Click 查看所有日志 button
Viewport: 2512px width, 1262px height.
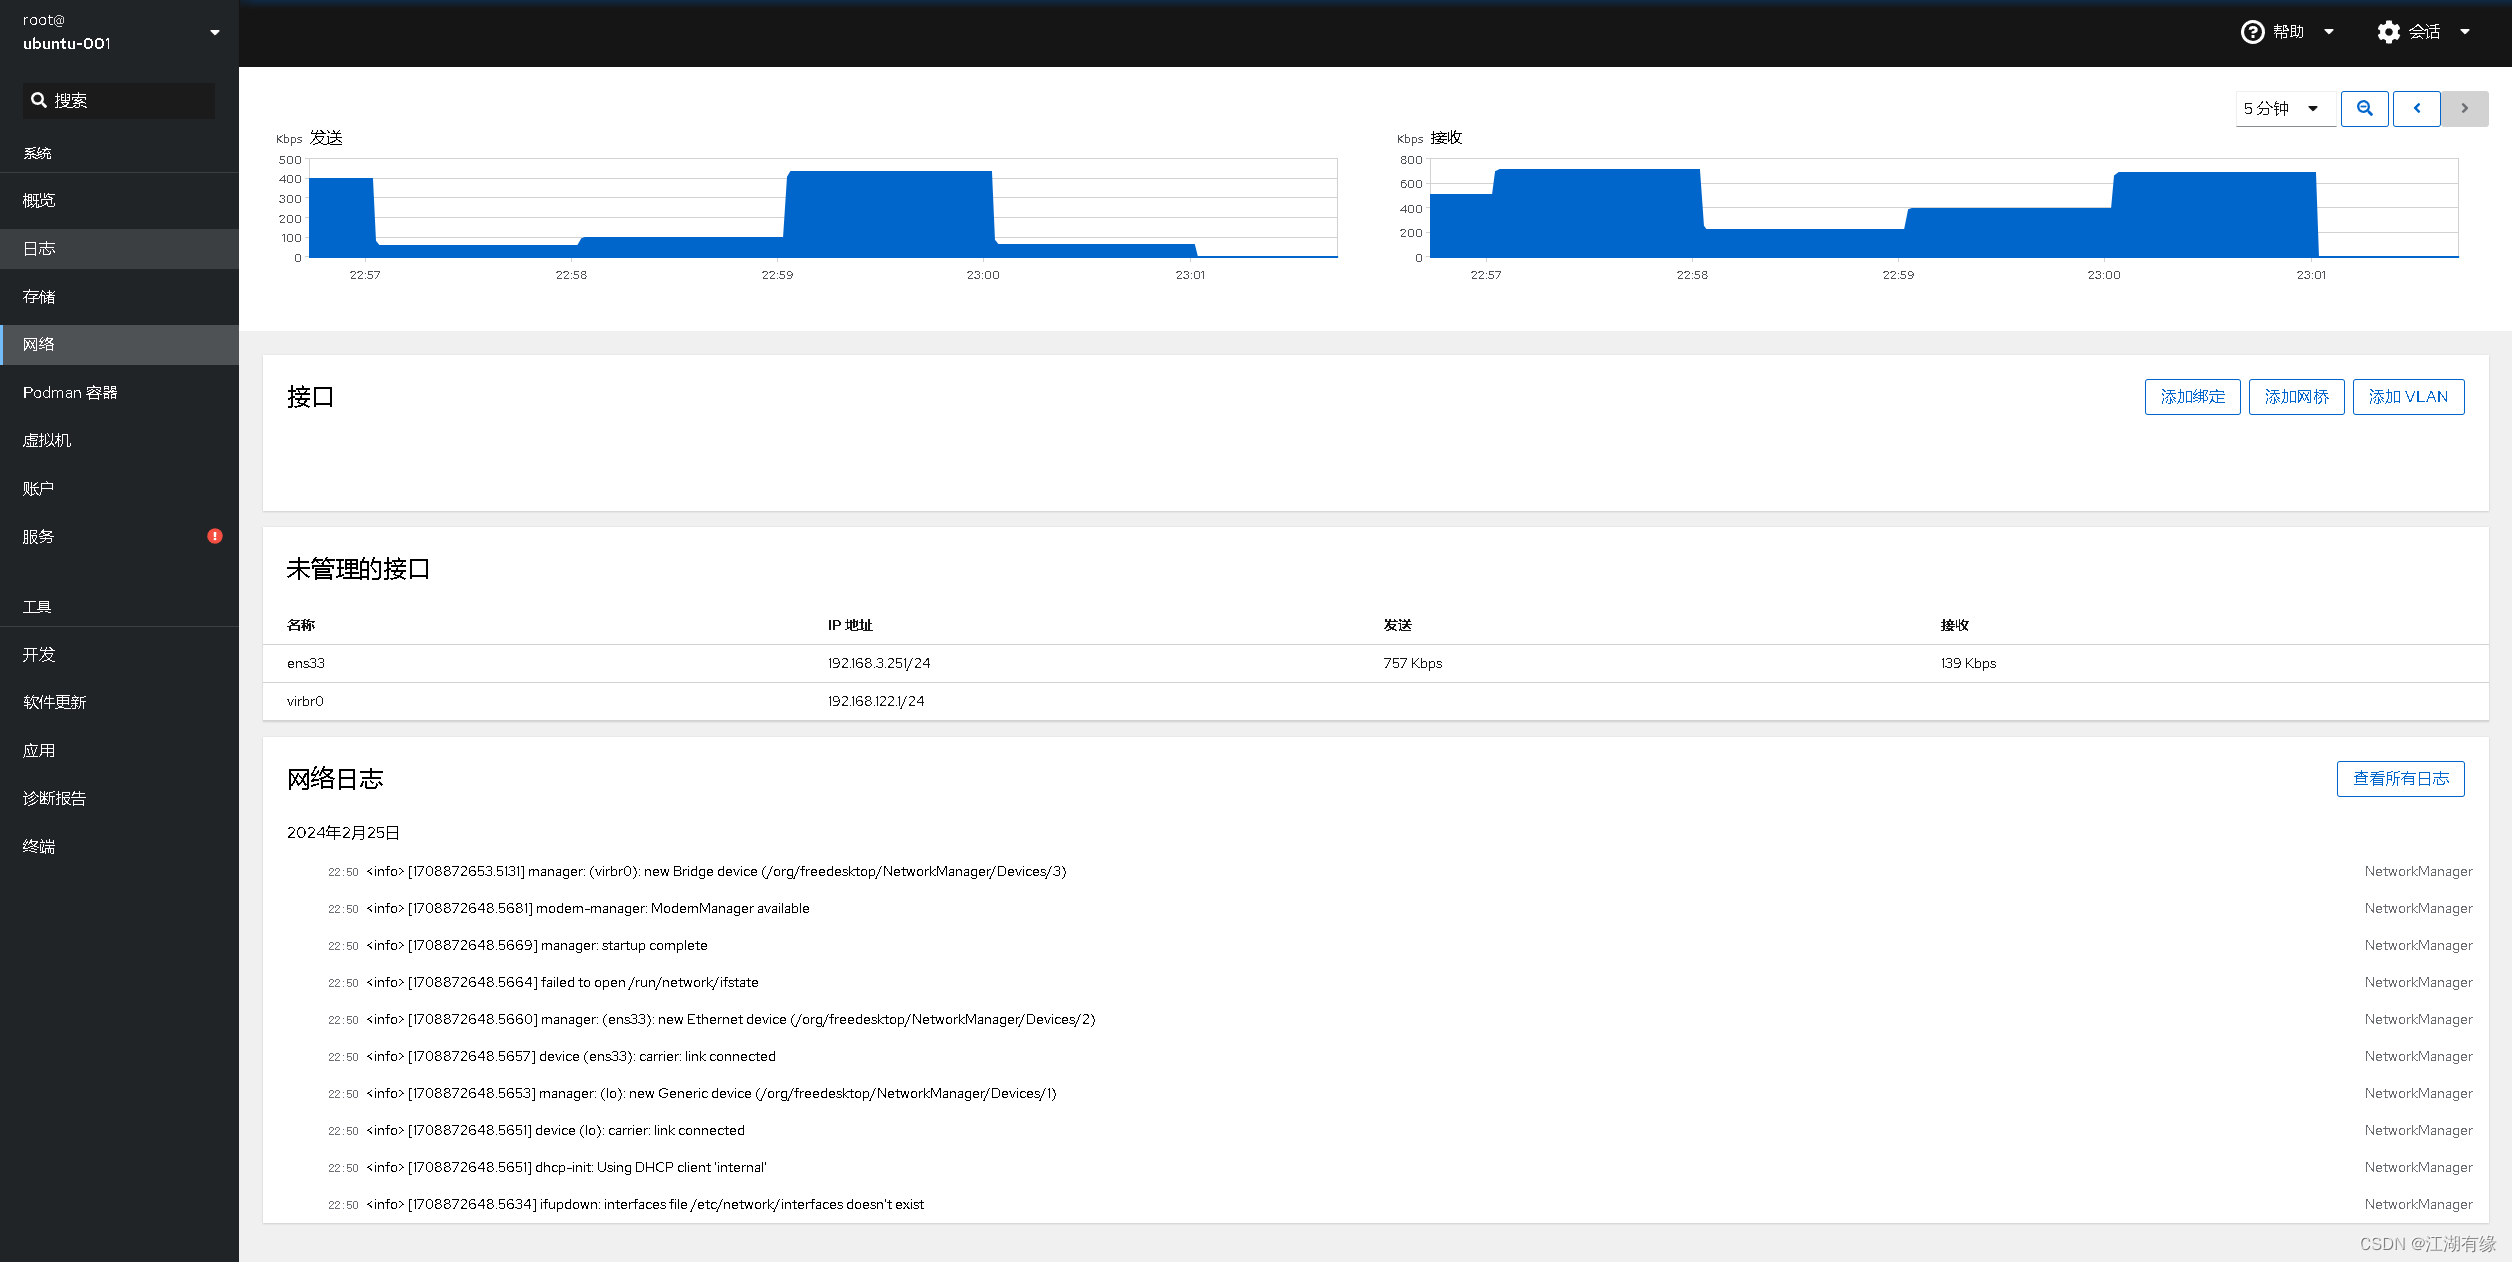tap(2400, 778)
